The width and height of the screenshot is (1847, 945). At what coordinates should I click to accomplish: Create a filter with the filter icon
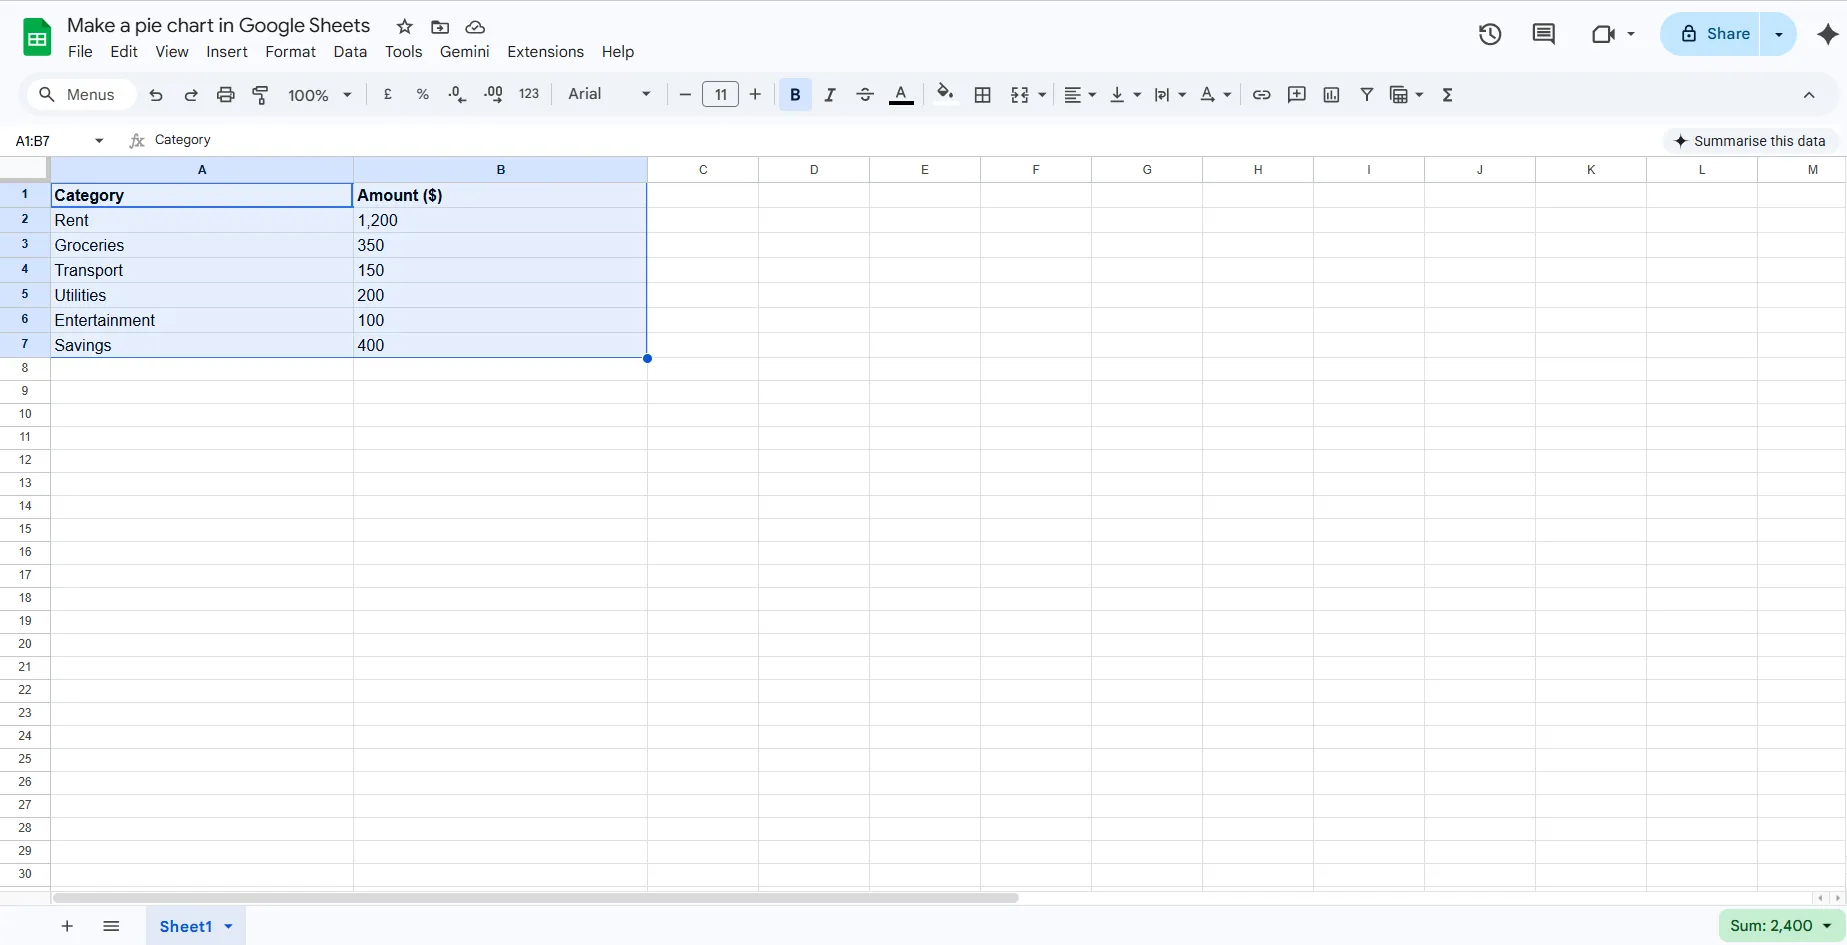pyautogui.click(x=1367, y=94)
